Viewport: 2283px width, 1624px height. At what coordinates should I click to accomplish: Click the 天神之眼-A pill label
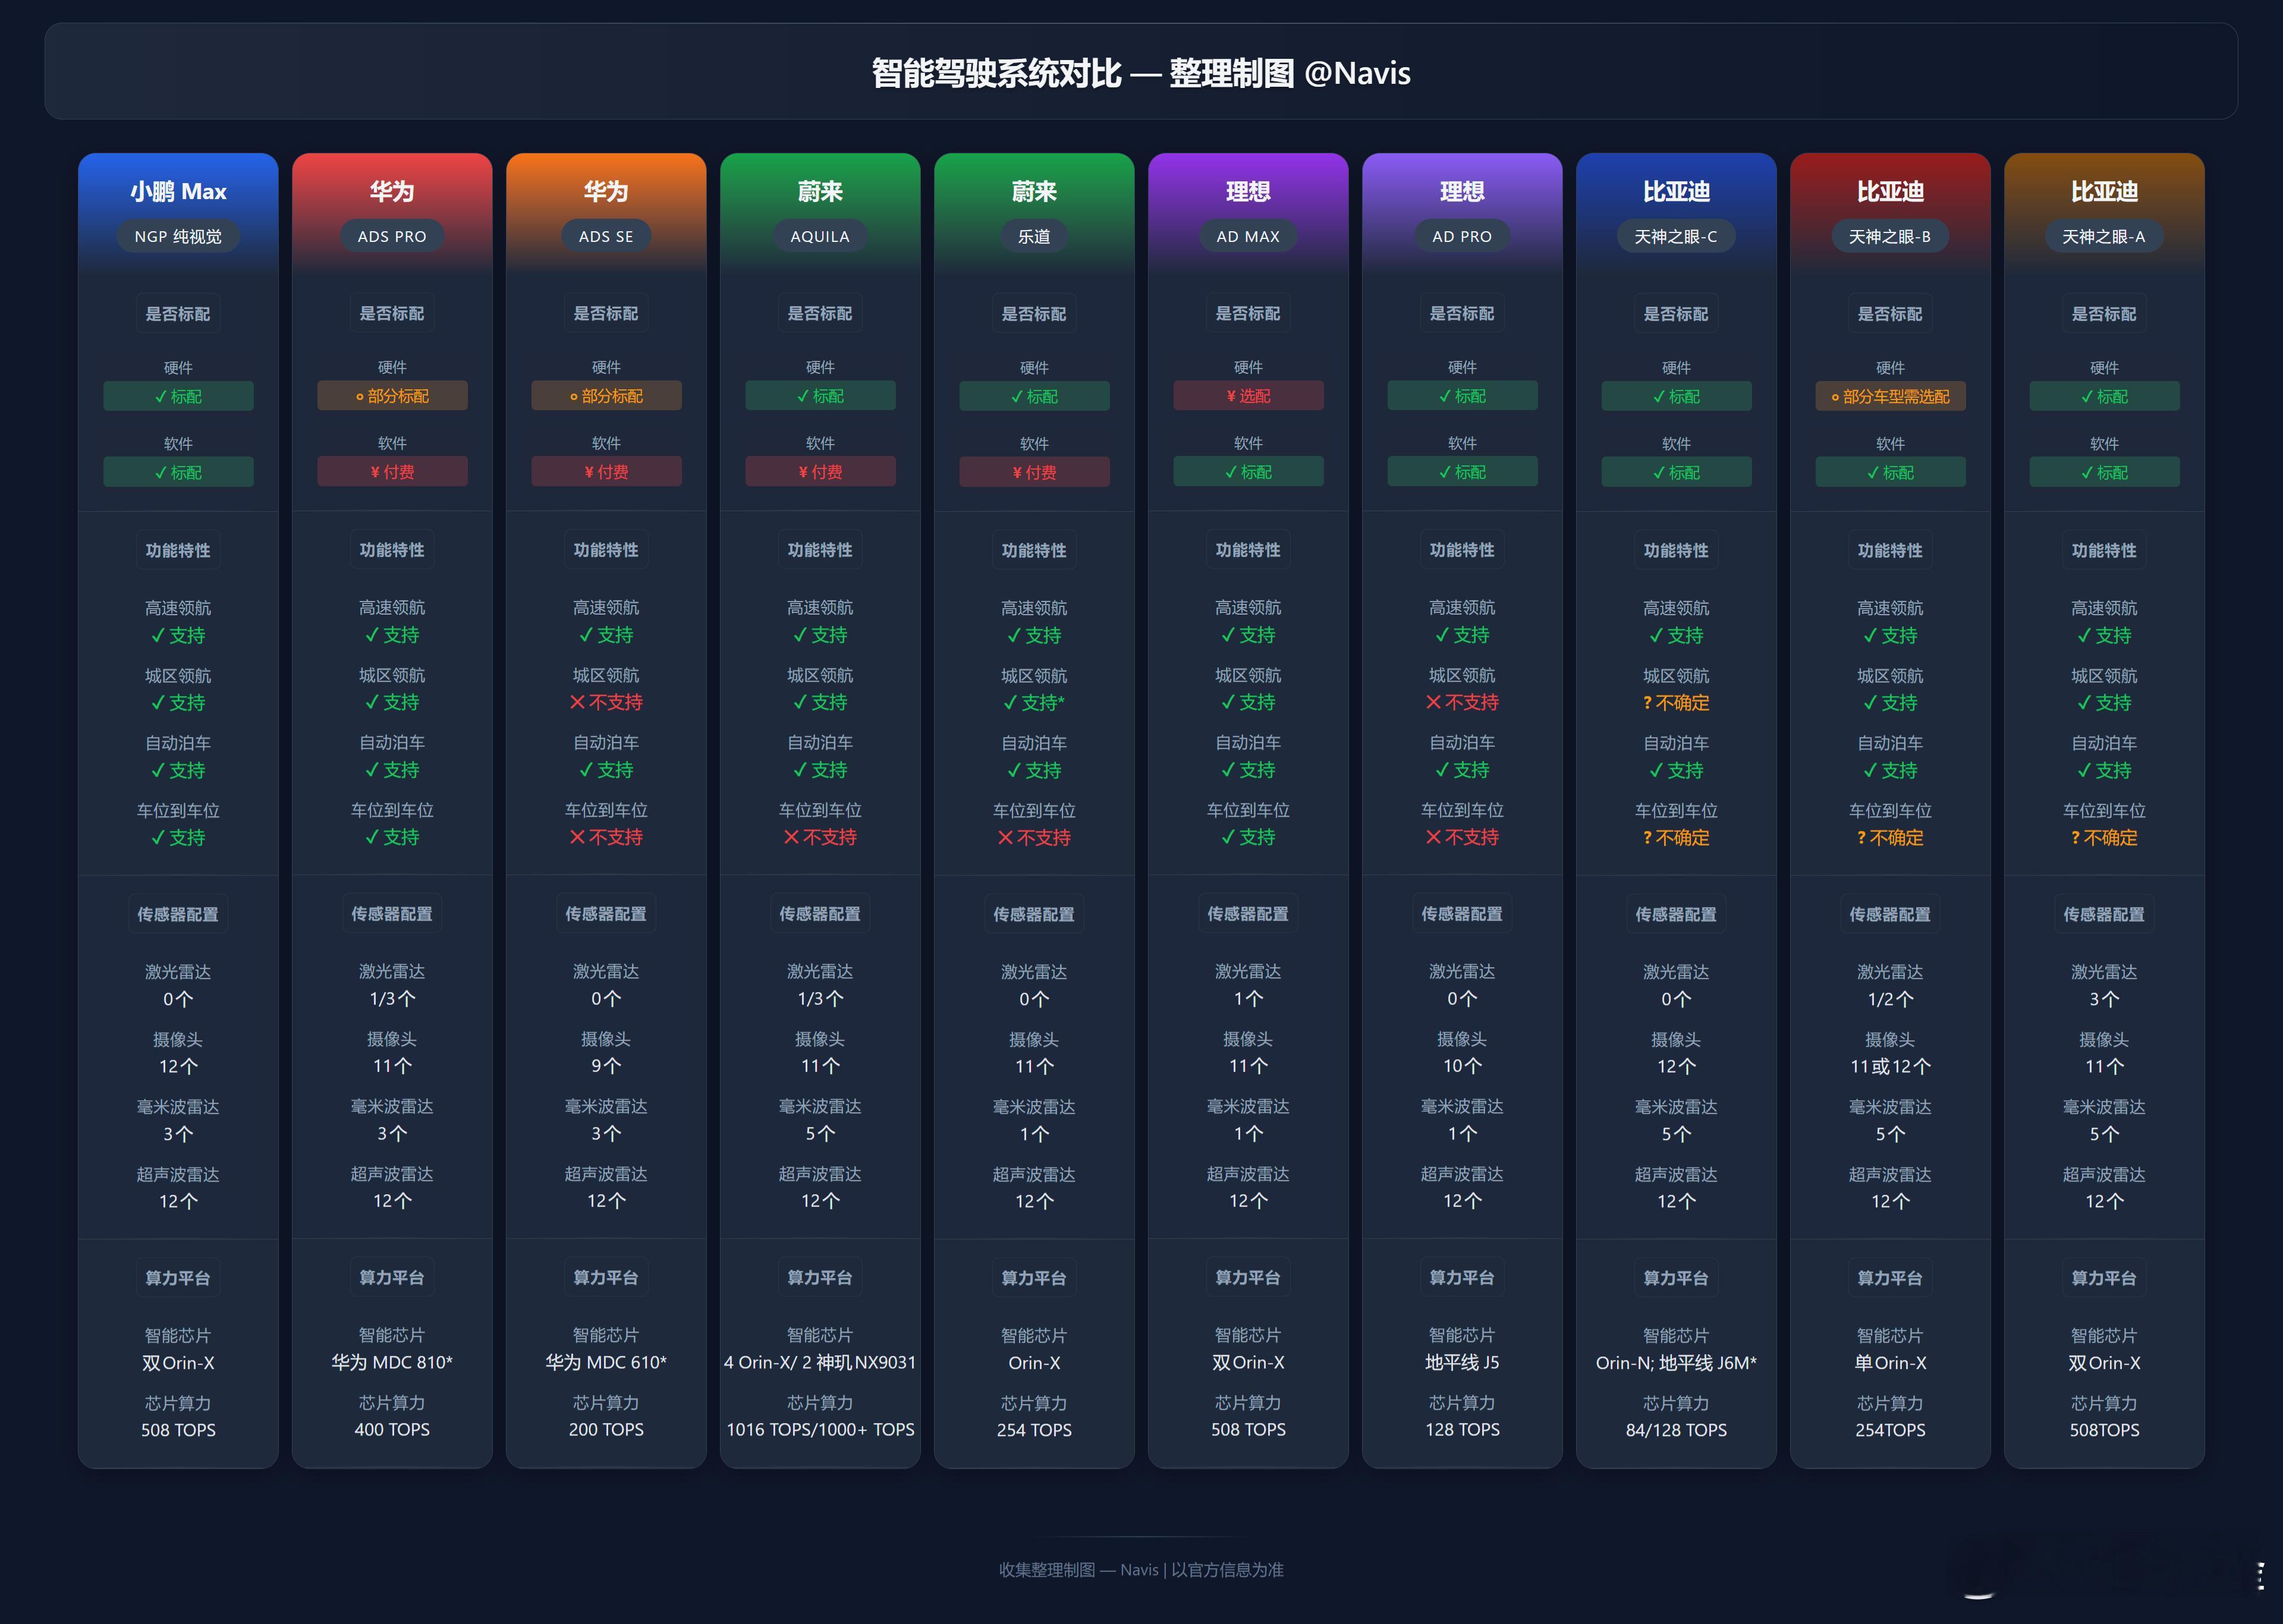coord(2104,236)
